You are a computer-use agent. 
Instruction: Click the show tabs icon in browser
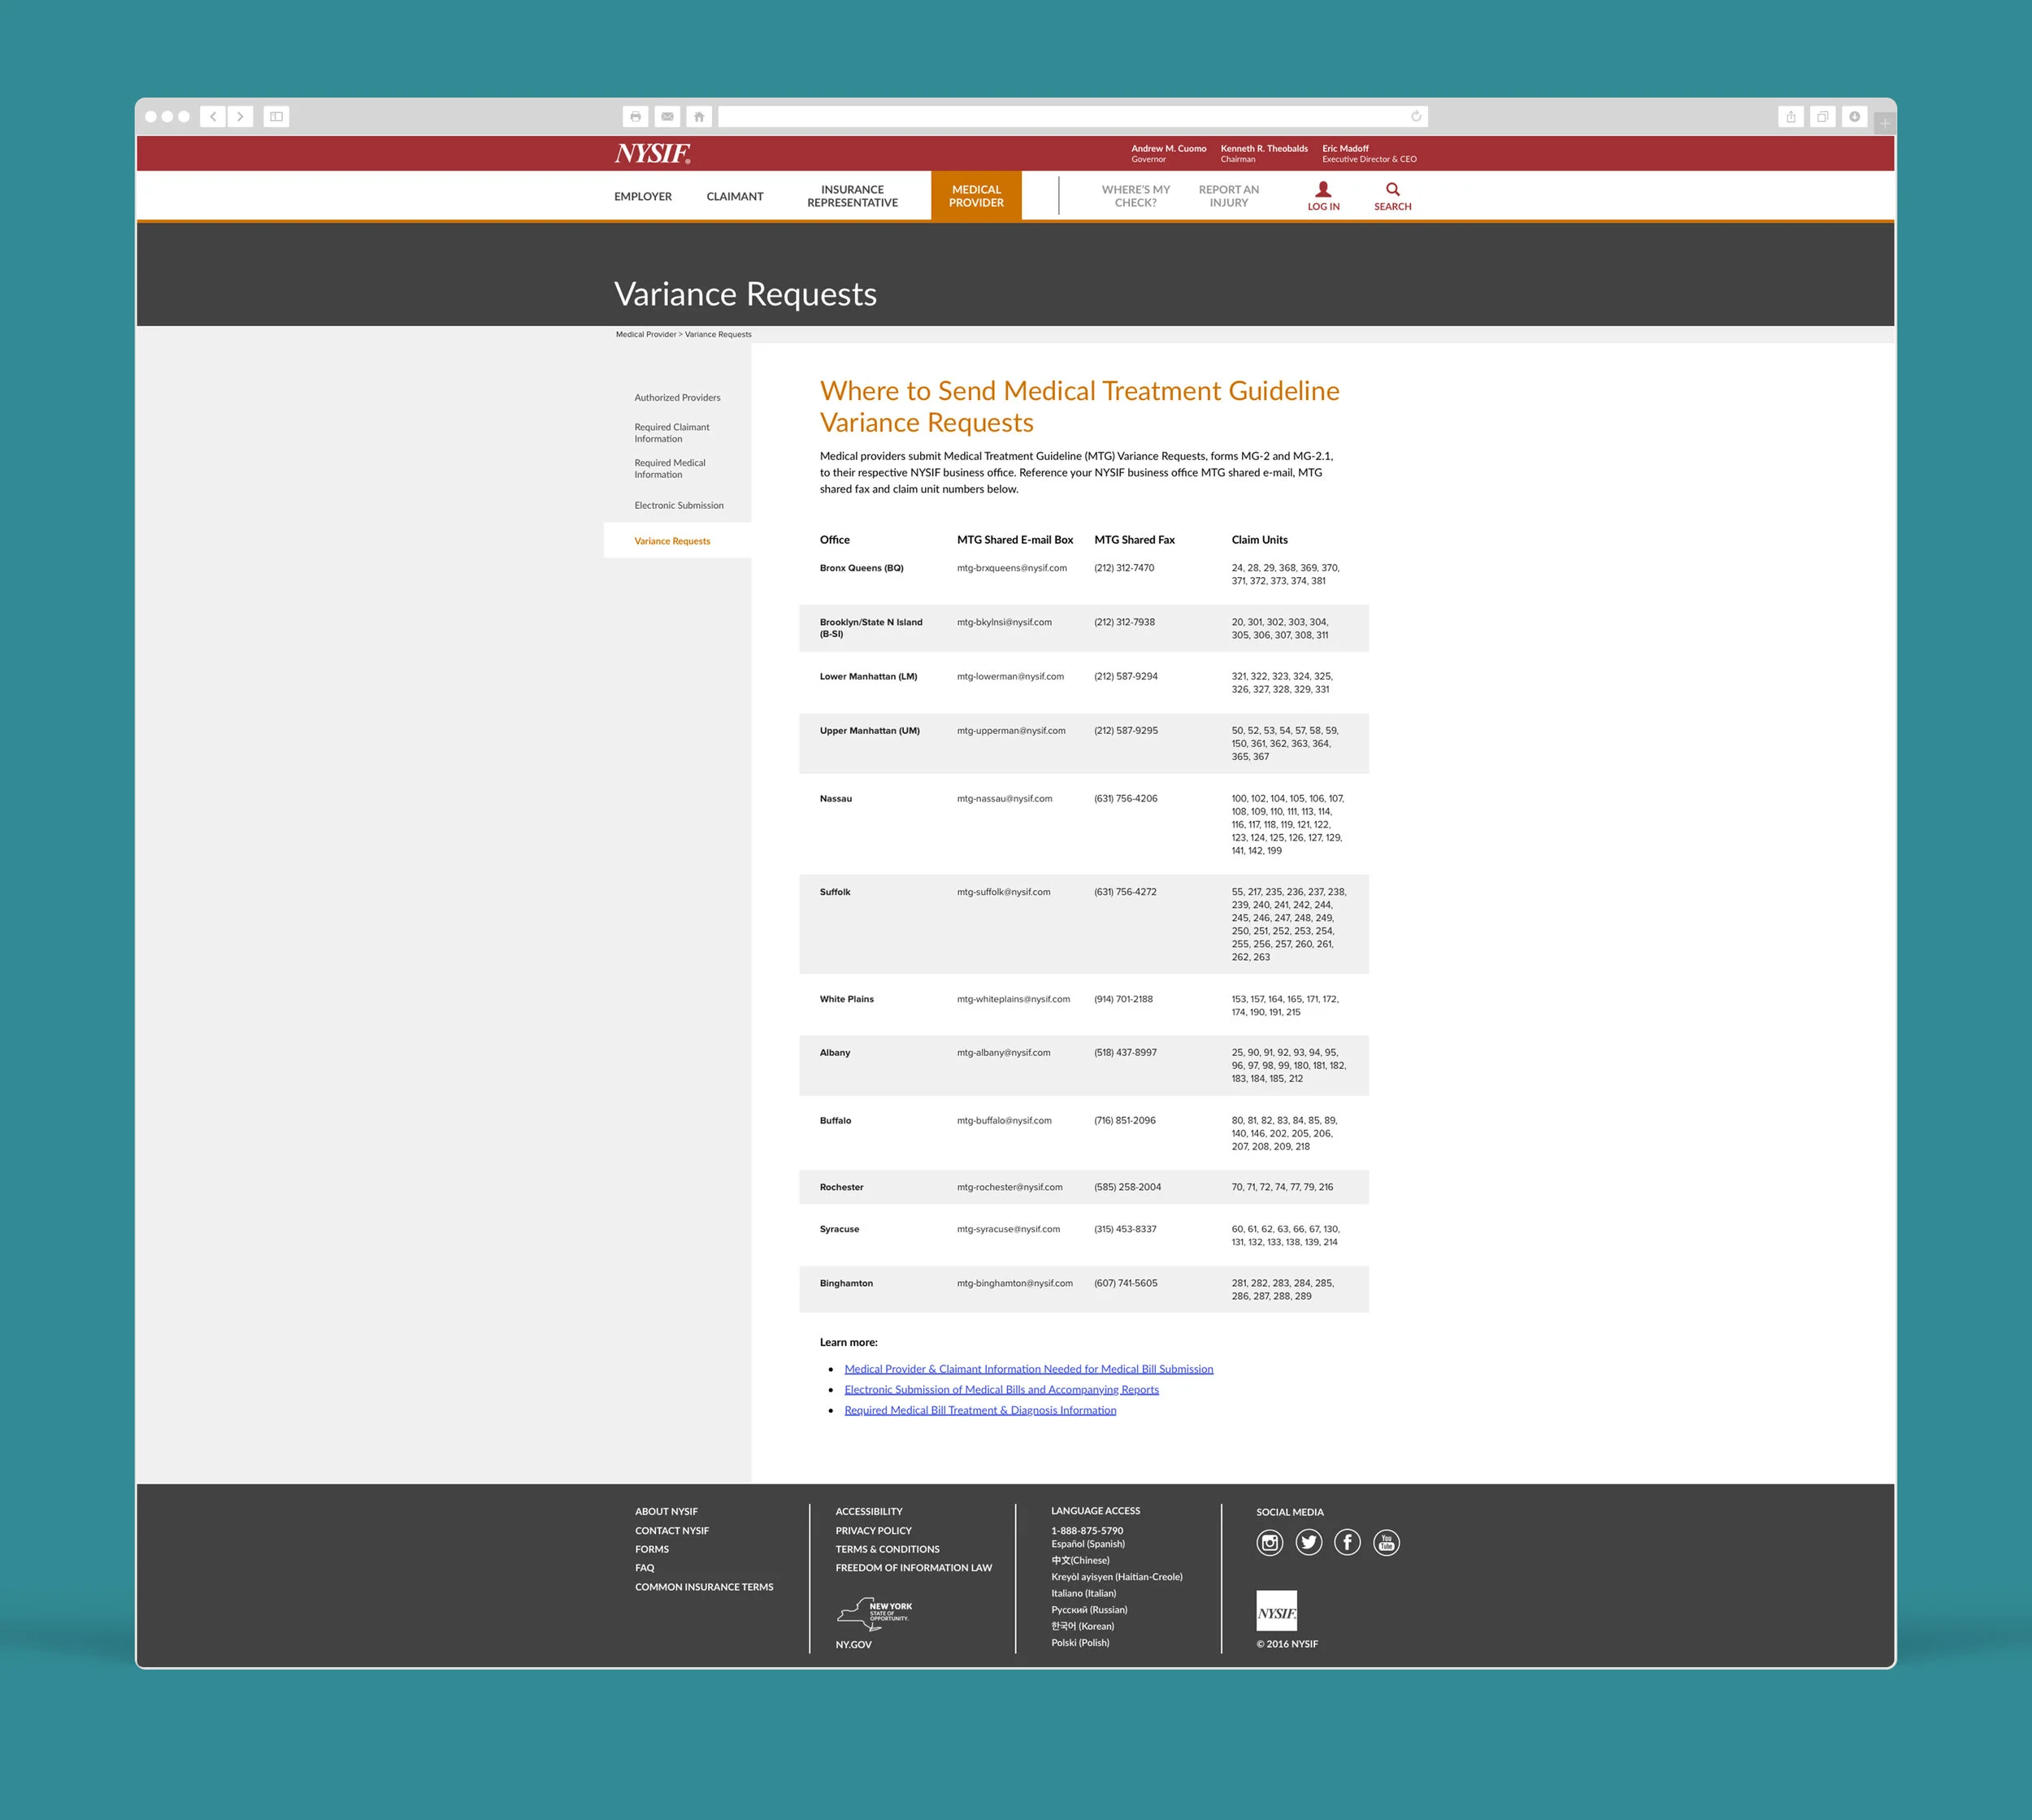coord(1823,117)
